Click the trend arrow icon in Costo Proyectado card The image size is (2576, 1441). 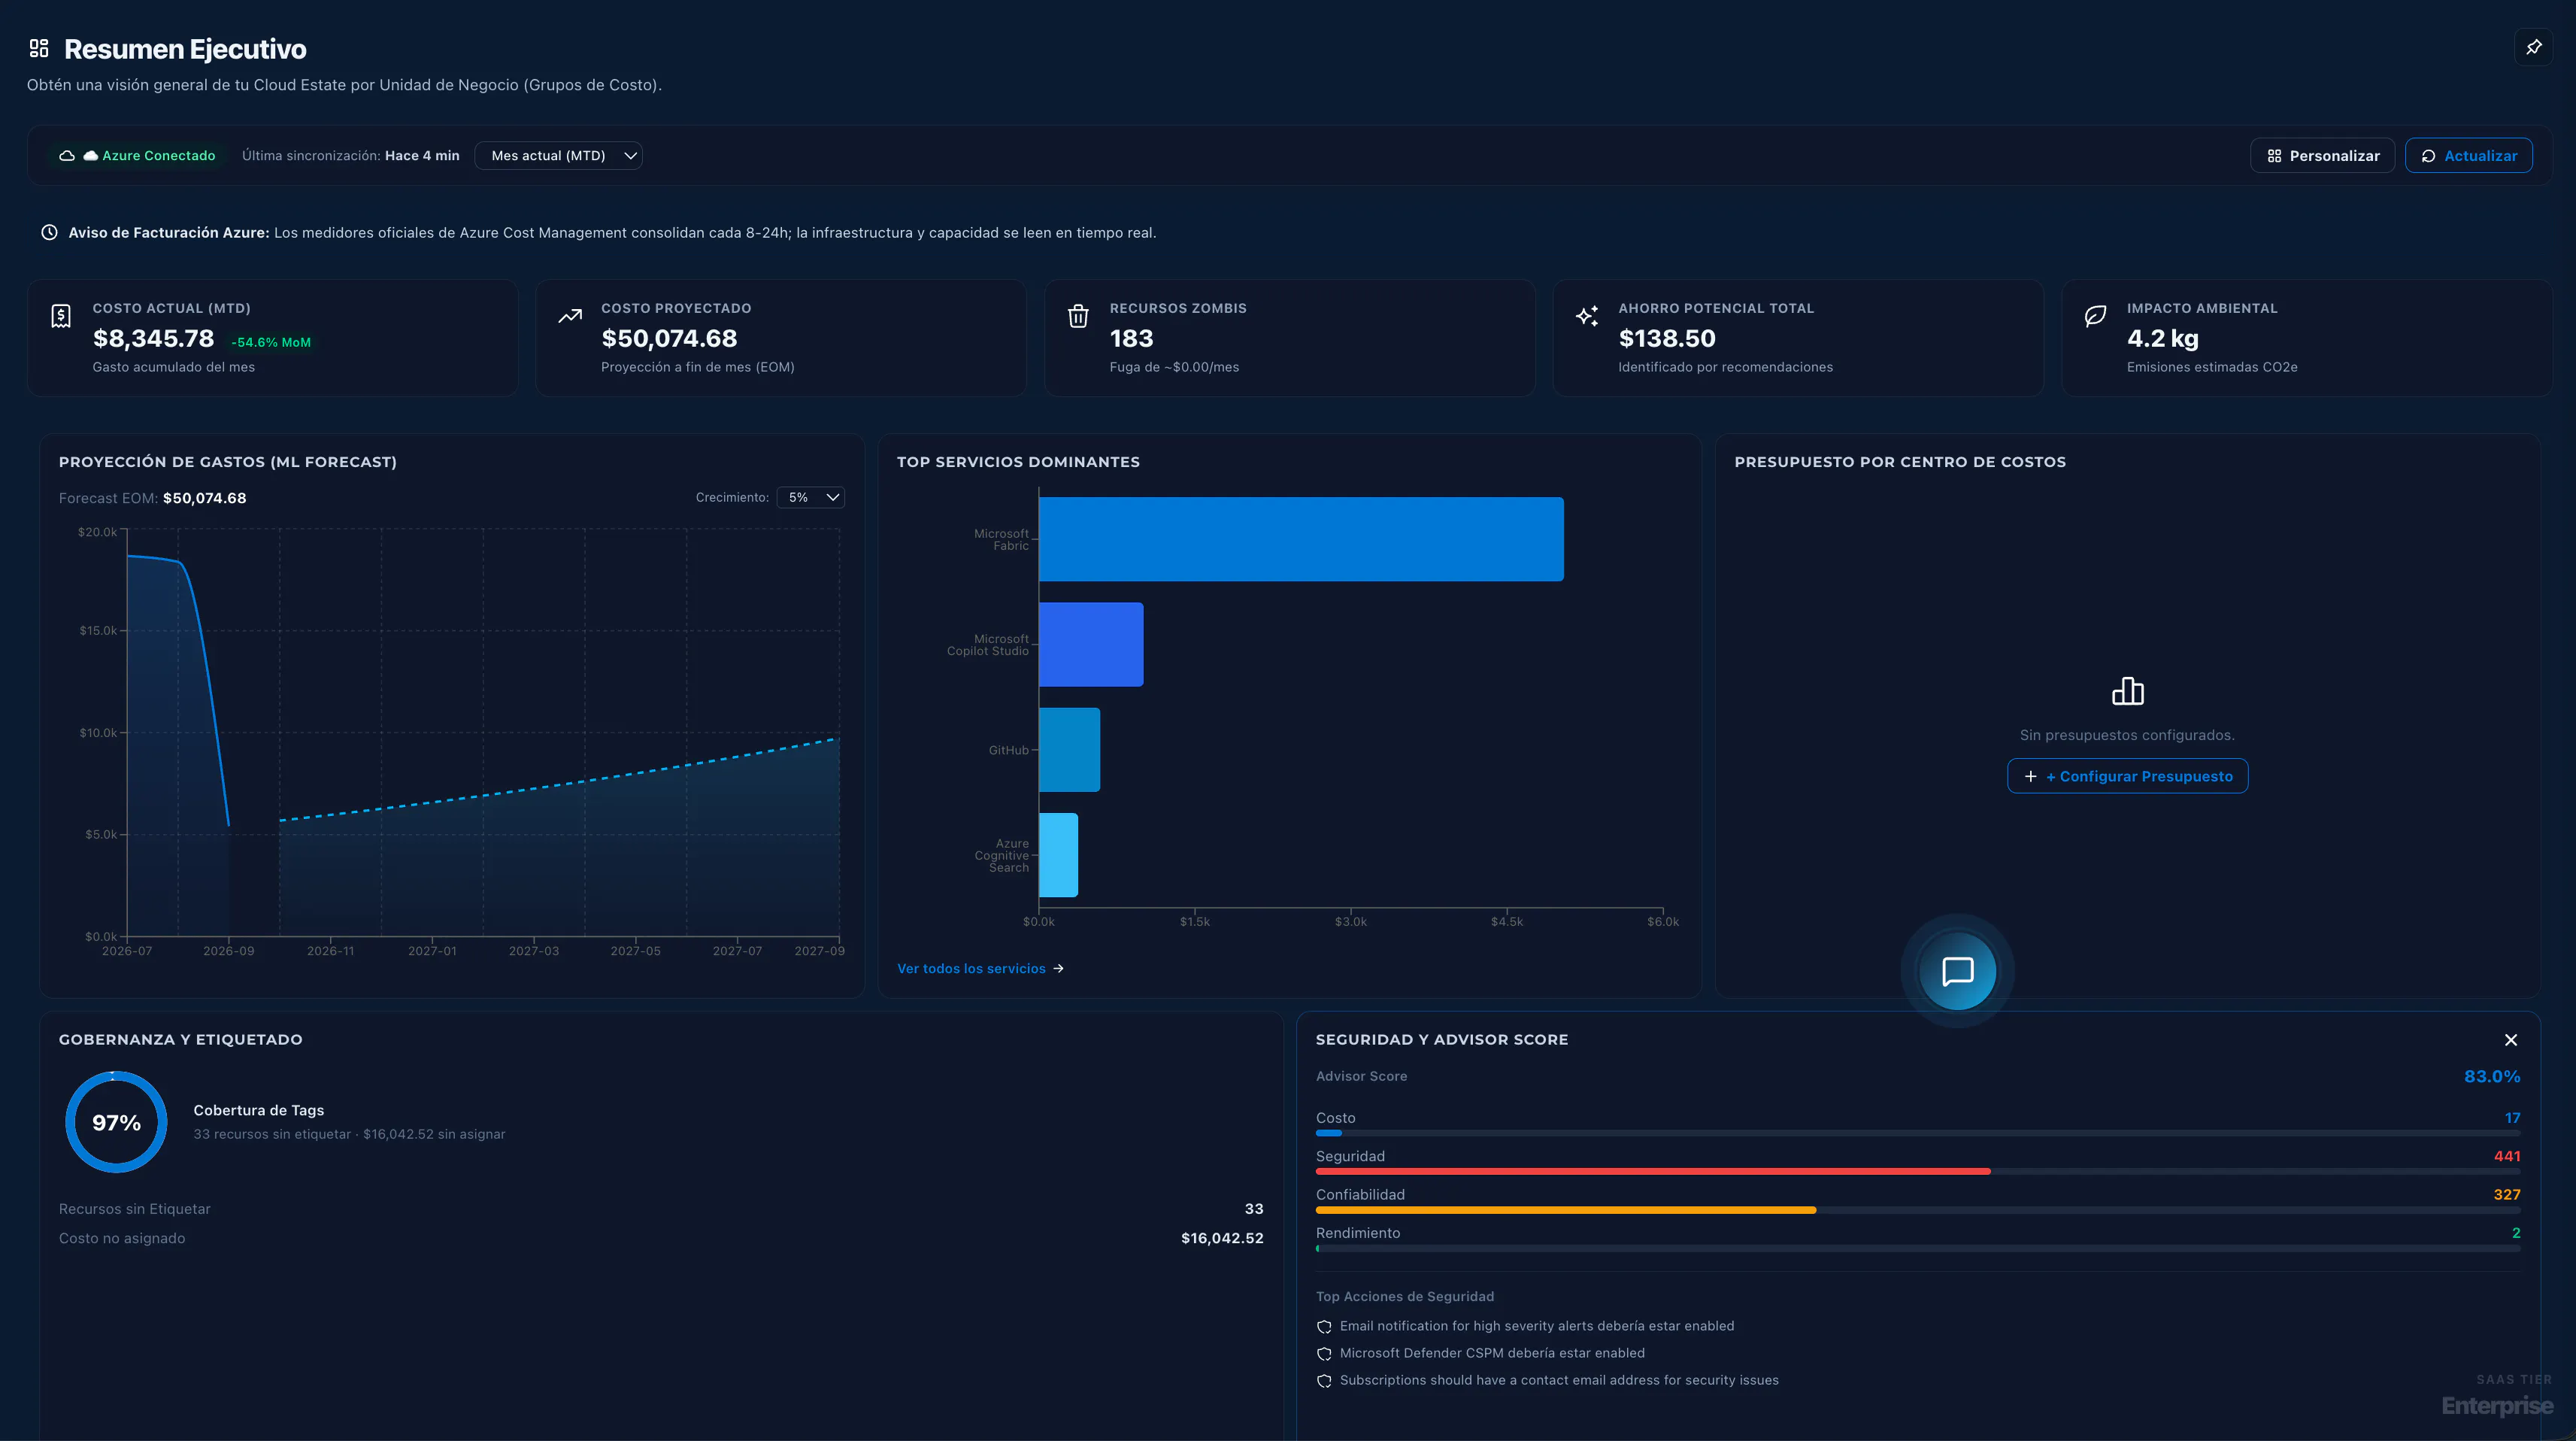coord(570,316)
